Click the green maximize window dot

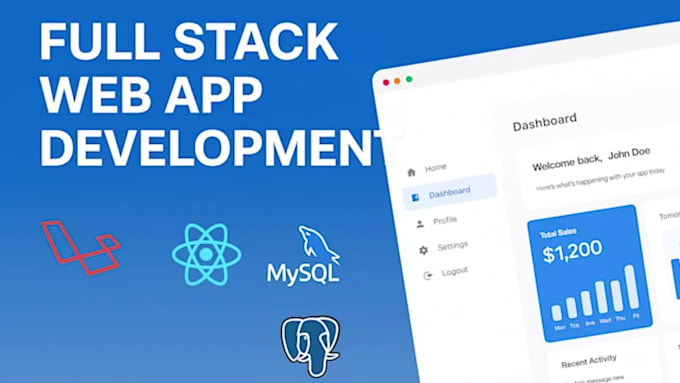[409, 79]
